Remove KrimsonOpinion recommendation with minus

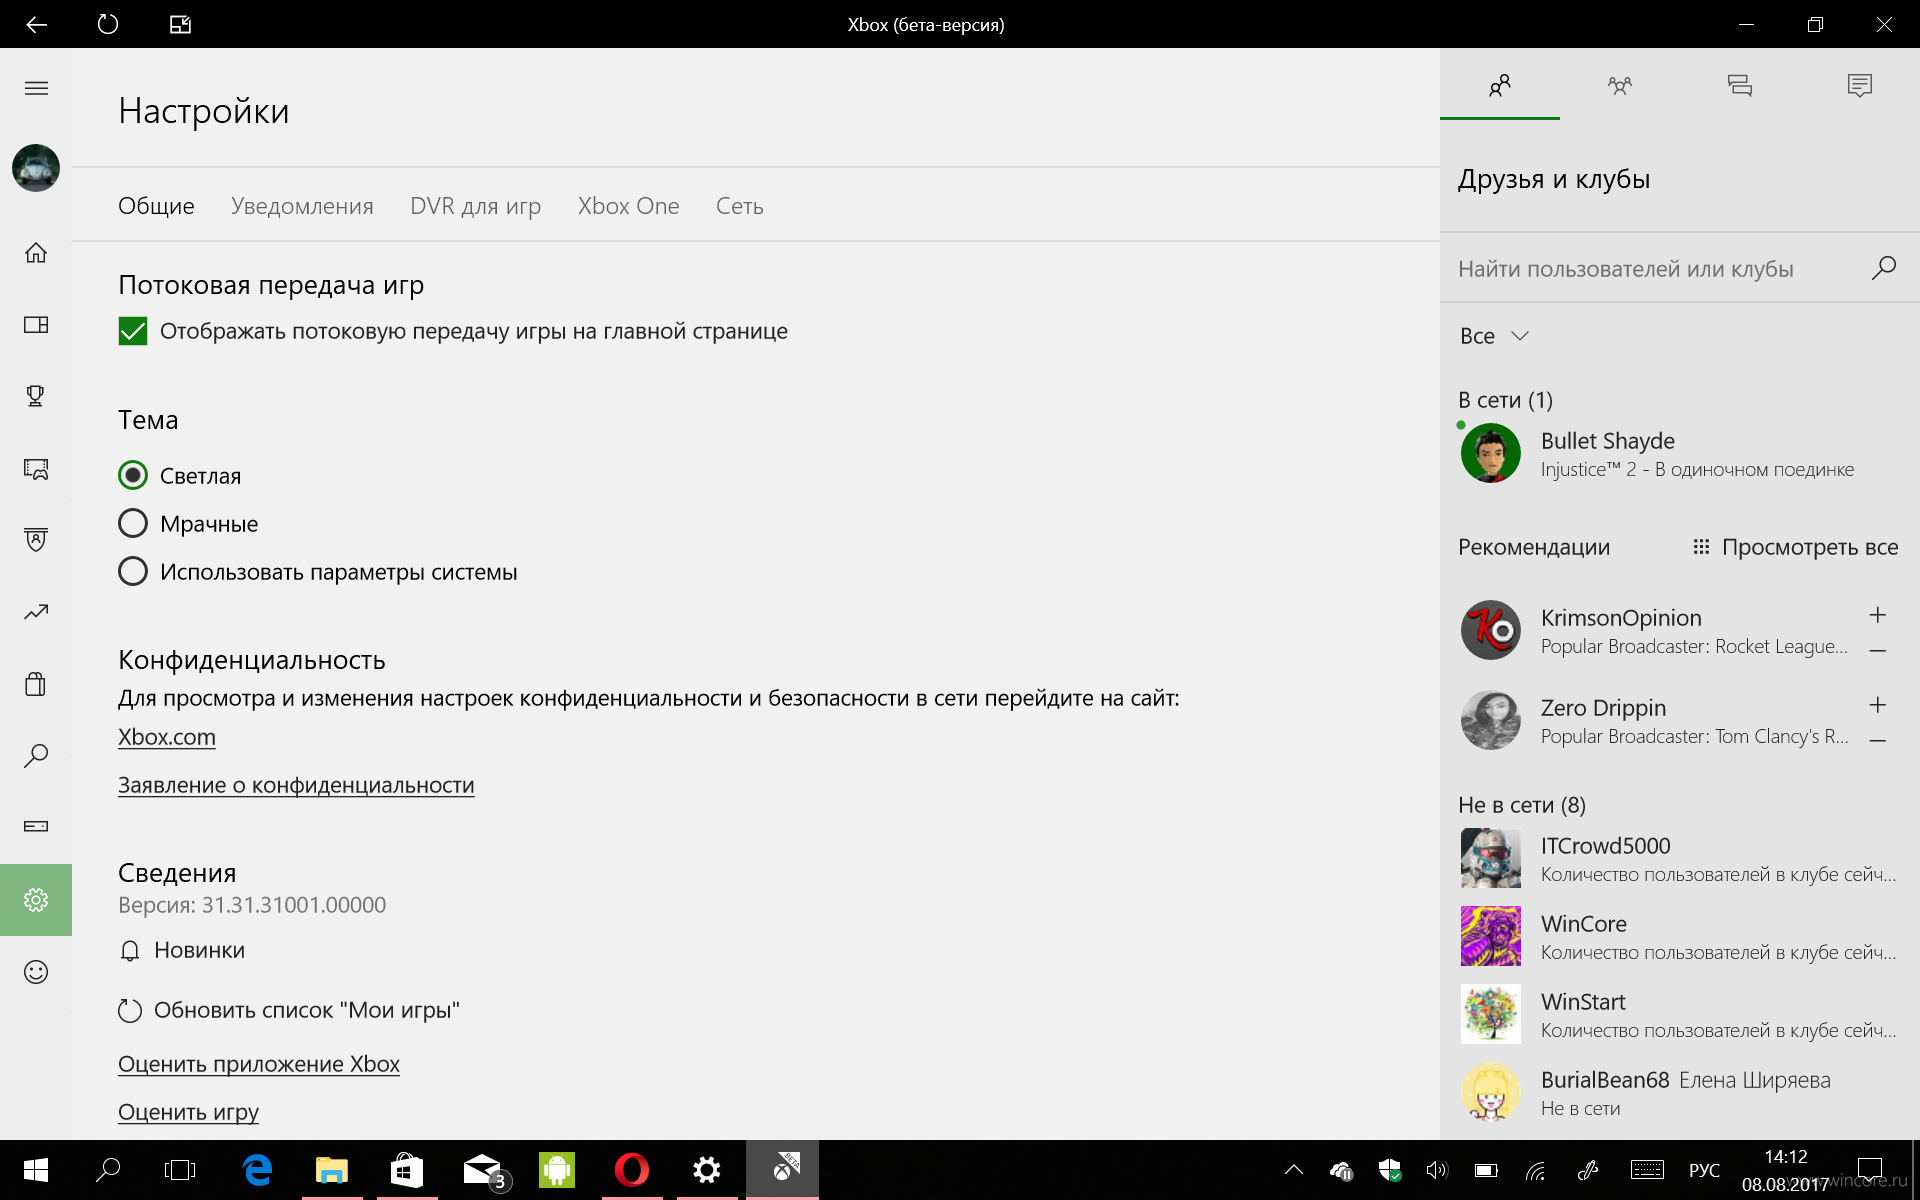tap(1878, 651)
